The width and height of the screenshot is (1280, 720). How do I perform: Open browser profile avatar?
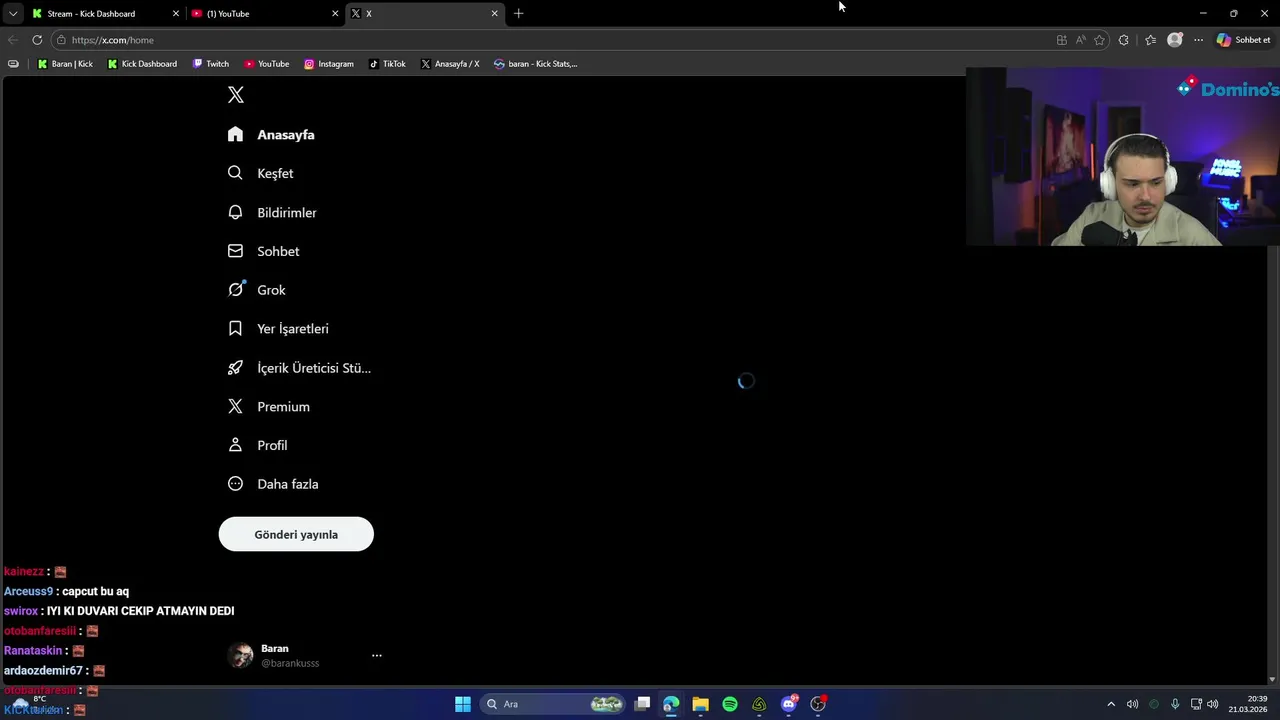1175,40
